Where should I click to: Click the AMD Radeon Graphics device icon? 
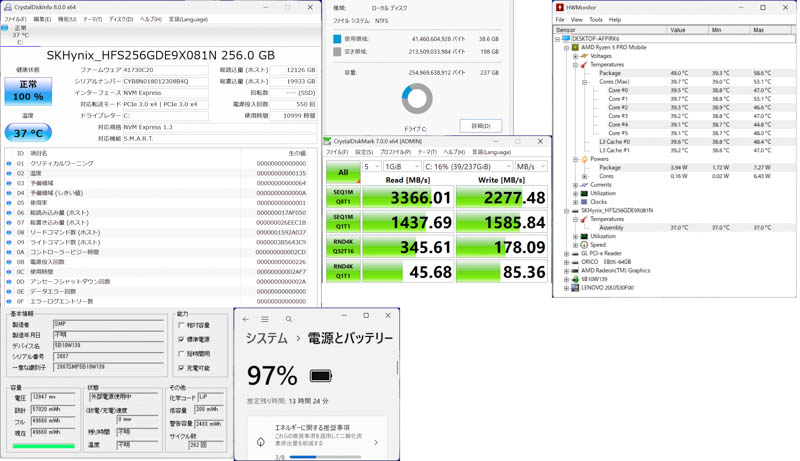pyautogui.click(x=576, y=270)
